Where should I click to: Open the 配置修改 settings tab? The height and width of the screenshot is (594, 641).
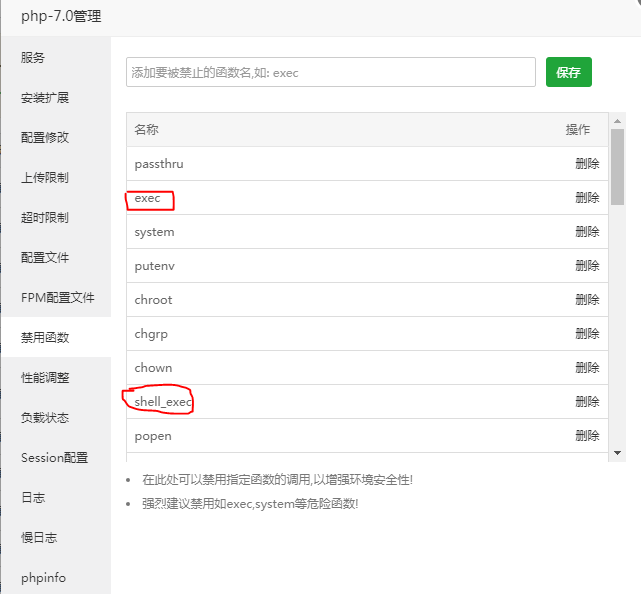click(x=45, y=138)
